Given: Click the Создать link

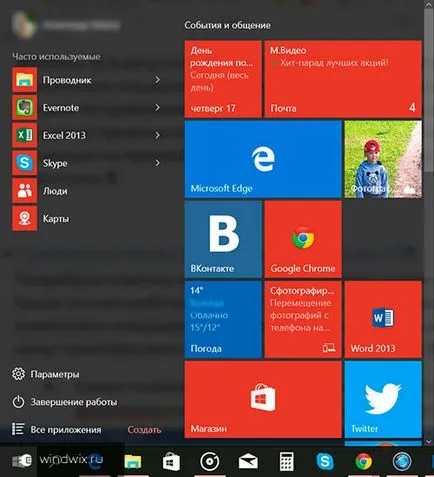Looking at the screenshot, I should click(144, 430).
